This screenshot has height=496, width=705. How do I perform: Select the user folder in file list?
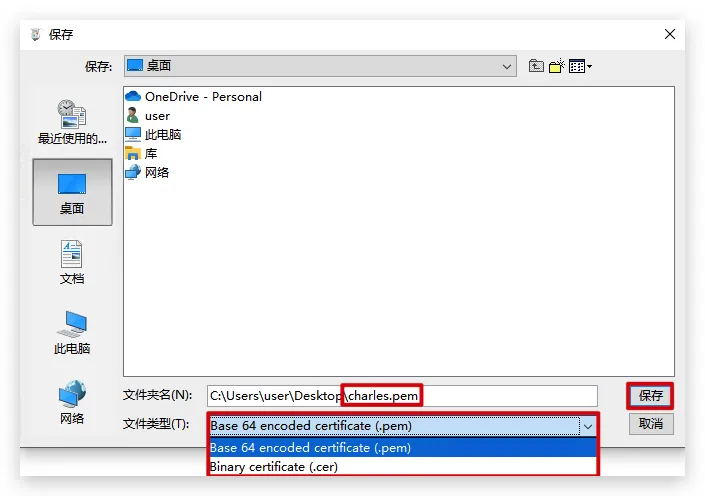[x=157, y=116]
